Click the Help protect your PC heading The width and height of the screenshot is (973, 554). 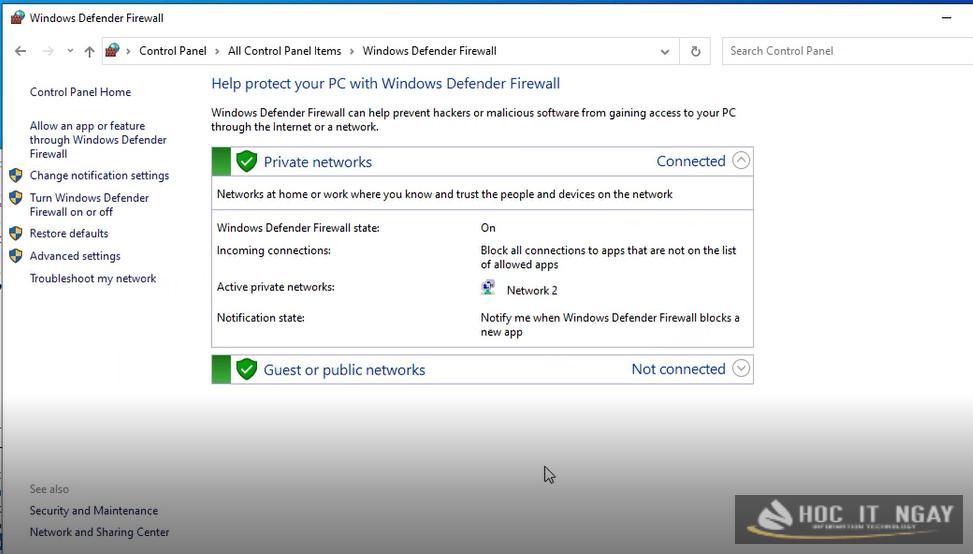pos(385,84)
